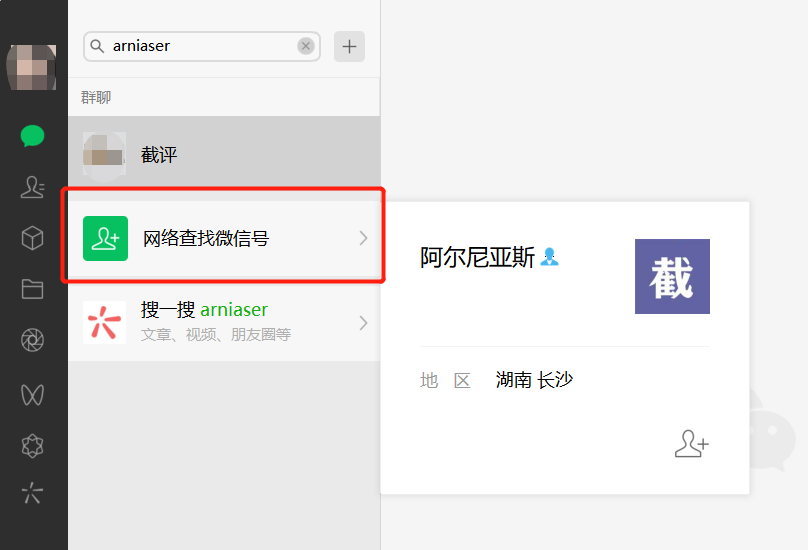Focus the search box containing arniaser
Viewport: 808px width, 550px height.
pos(202,46)
